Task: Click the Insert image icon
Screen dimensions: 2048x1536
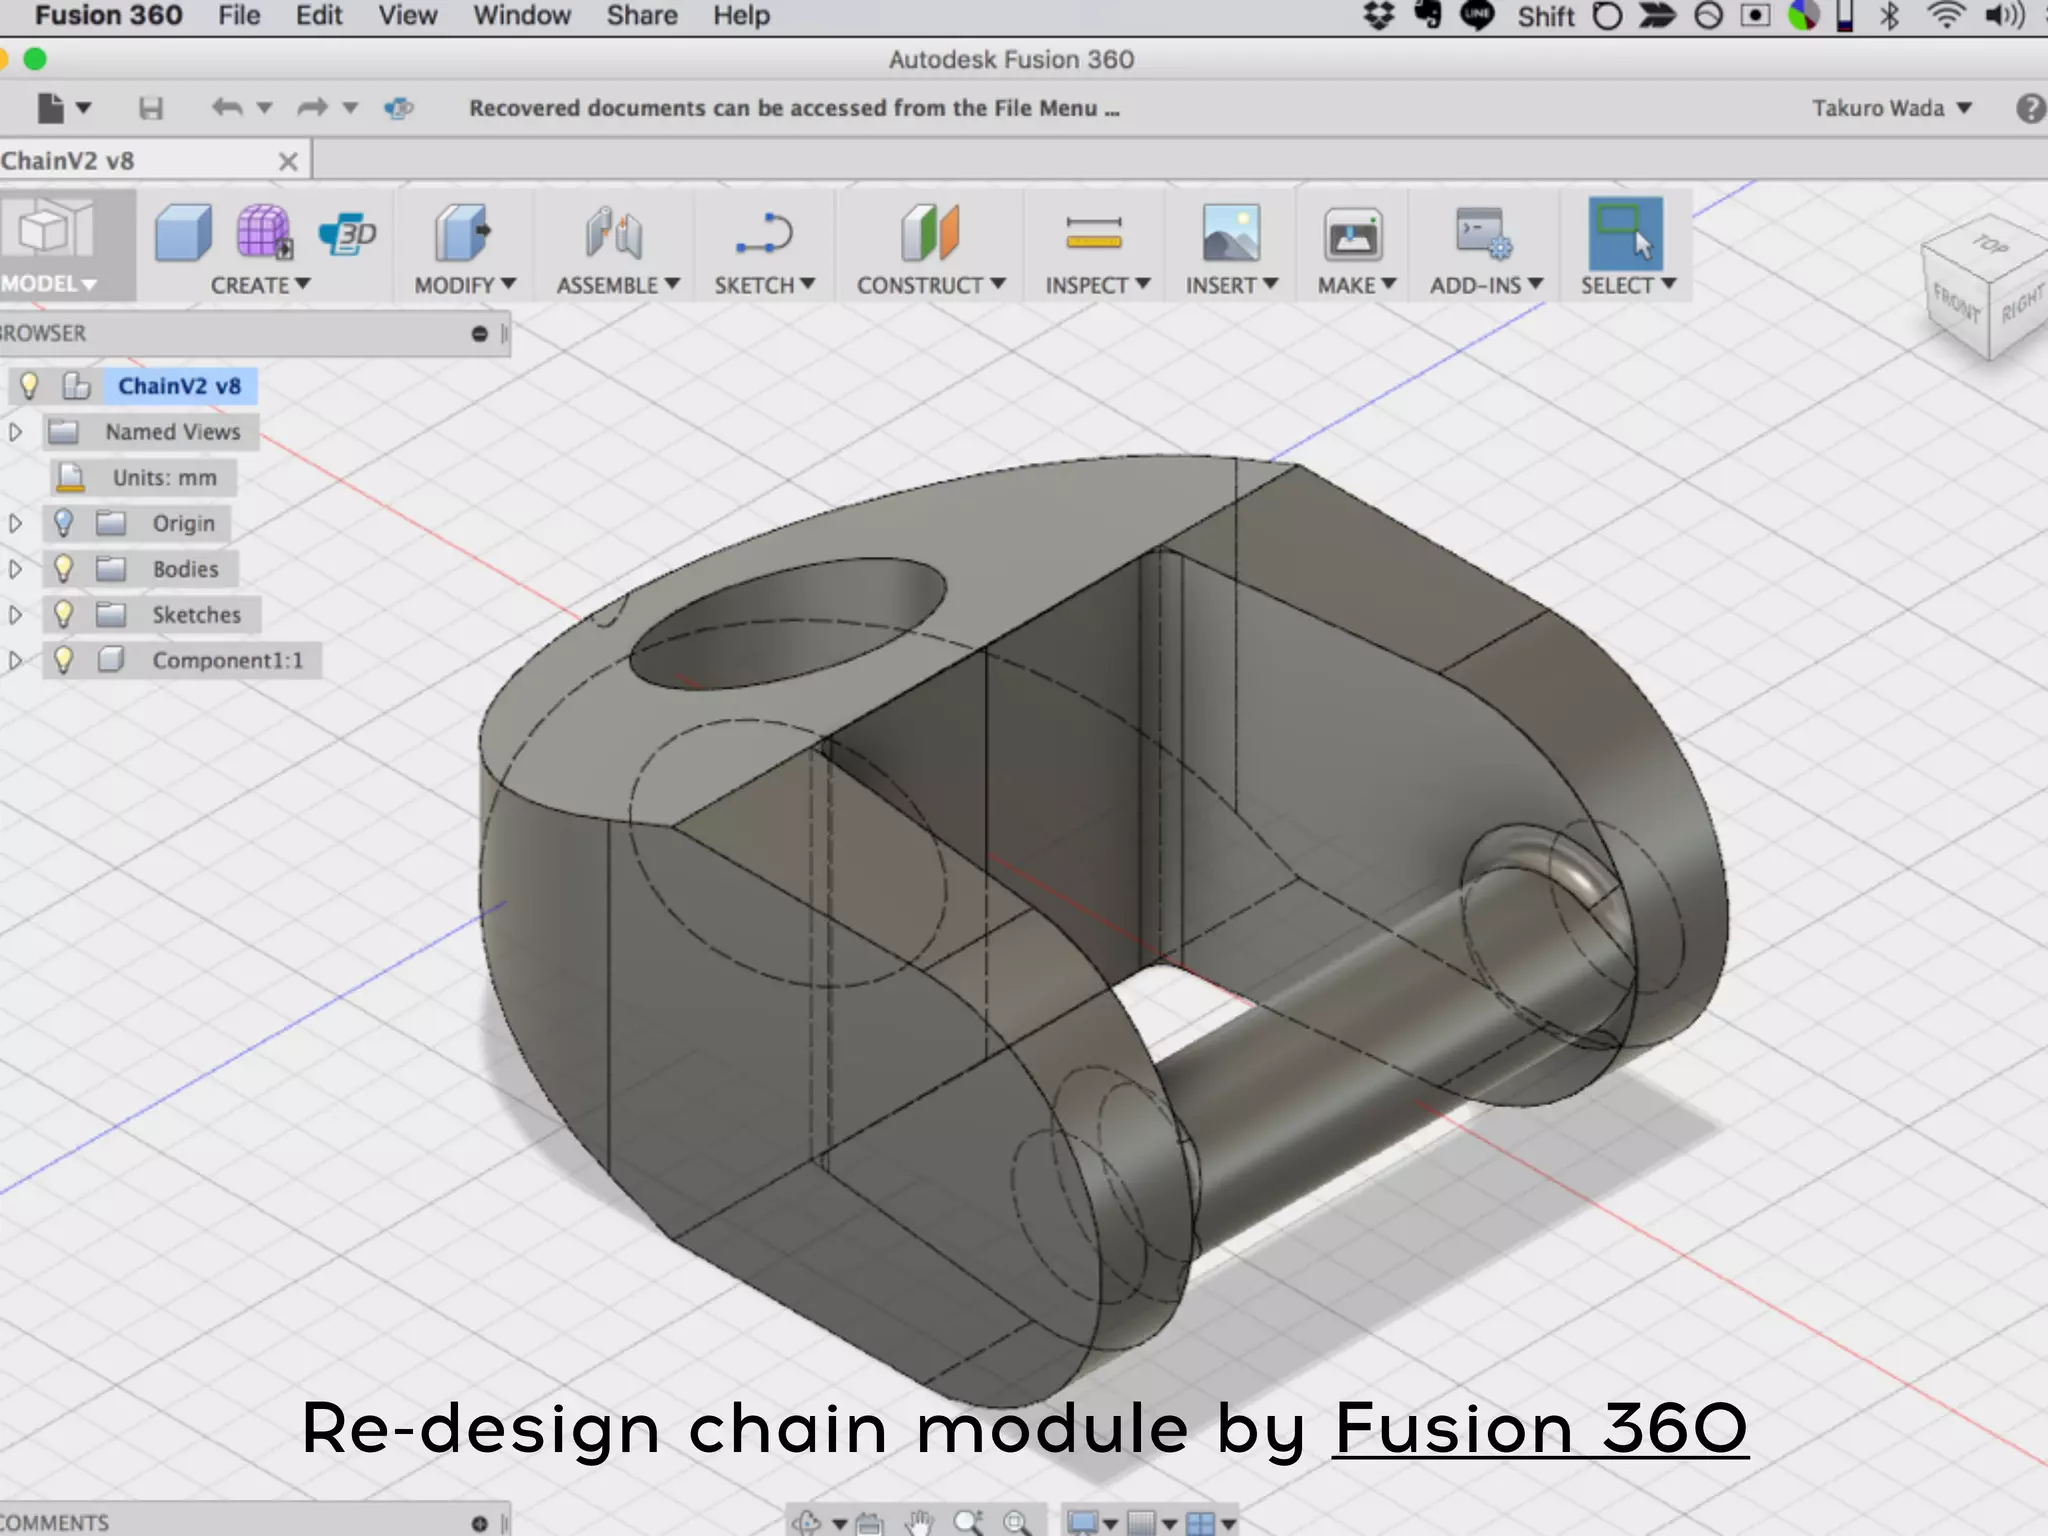Action: coord(1231,233)
